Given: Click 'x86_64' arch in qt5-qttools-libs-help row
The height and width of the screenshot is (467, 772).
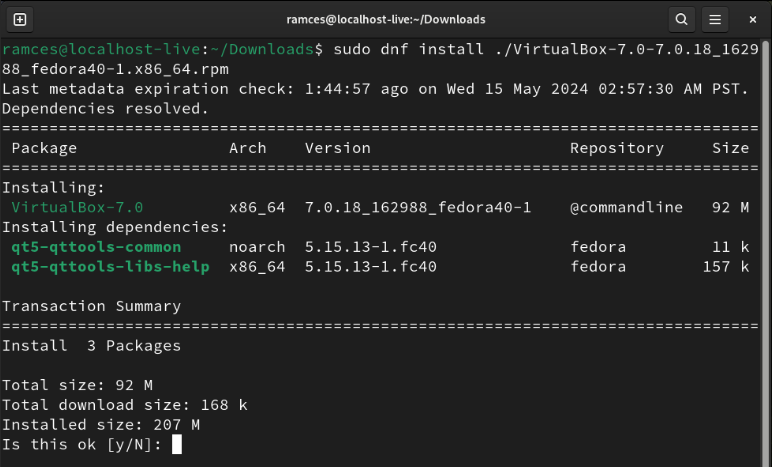Looking at the screenshot, I should click(x=257, y=267).
